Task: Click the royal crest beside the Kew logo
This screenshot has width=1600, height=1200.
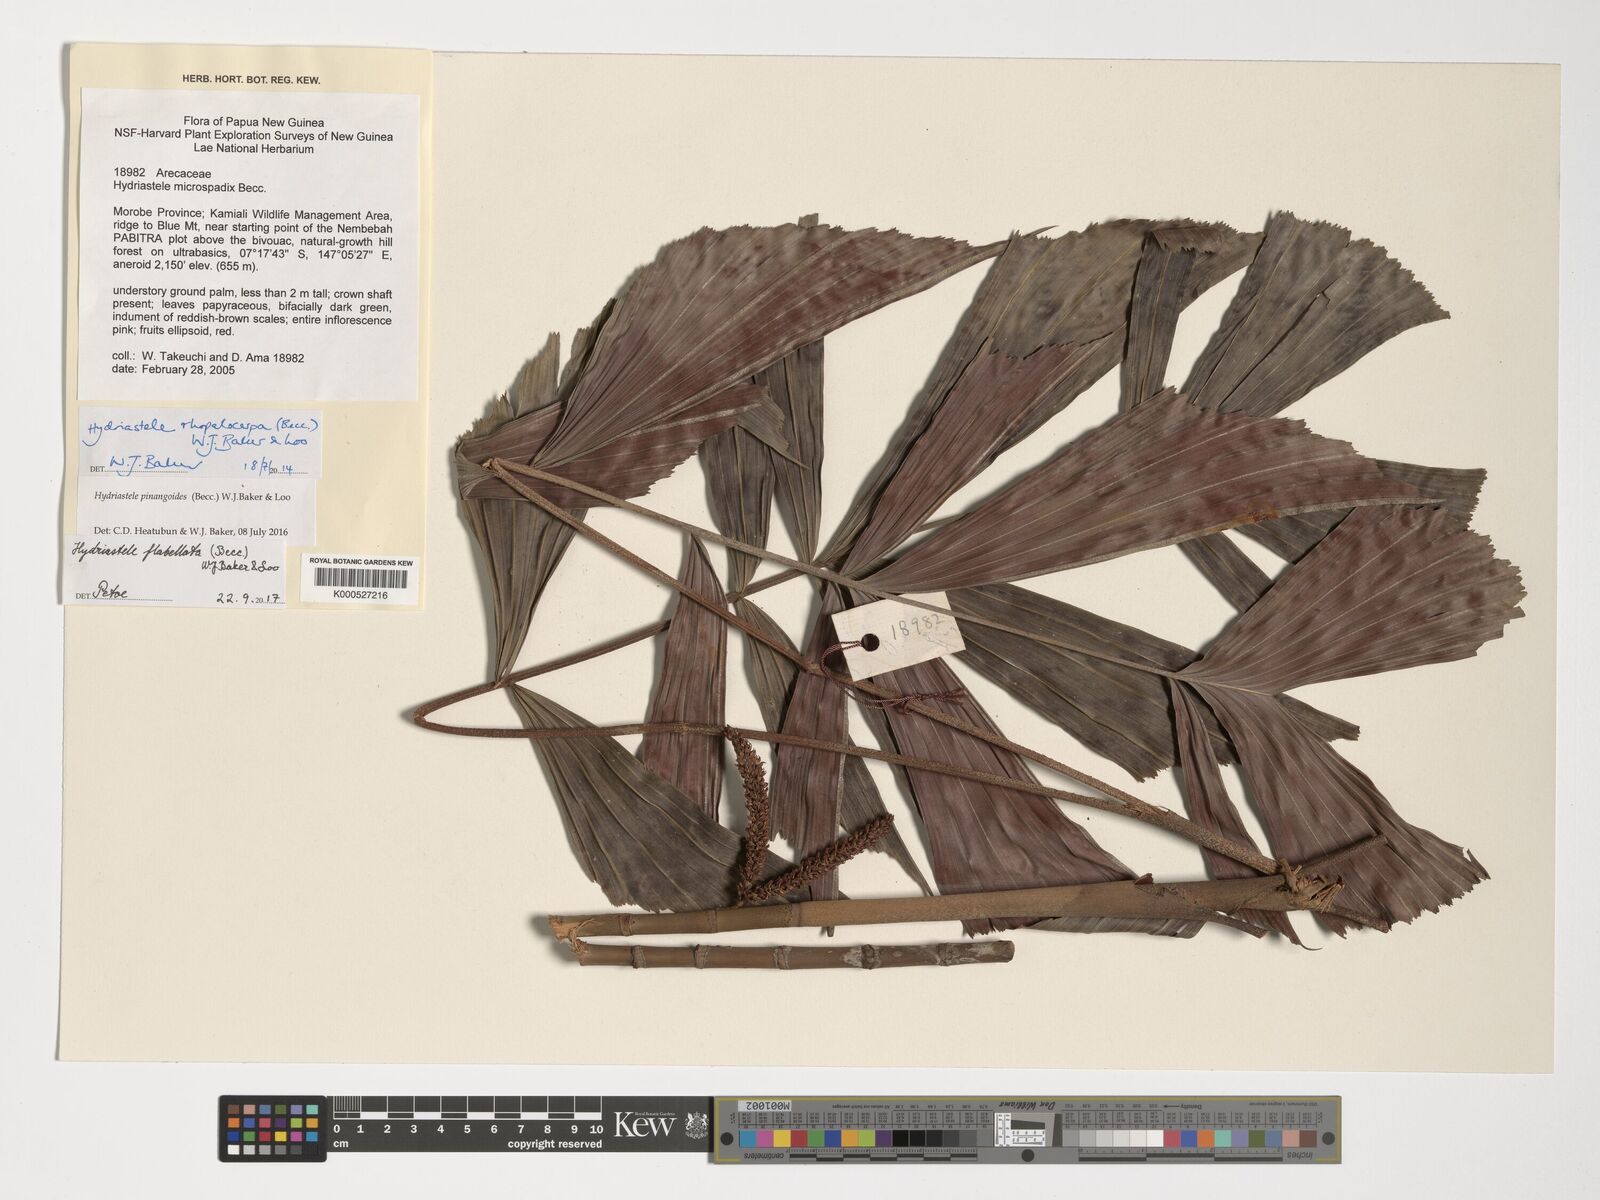Action: click(692, 1125)
